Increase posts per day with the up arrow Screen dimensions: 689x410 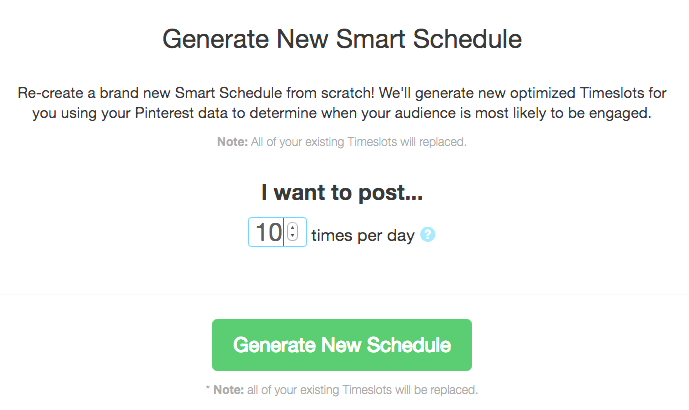click(x=293, y=228)
